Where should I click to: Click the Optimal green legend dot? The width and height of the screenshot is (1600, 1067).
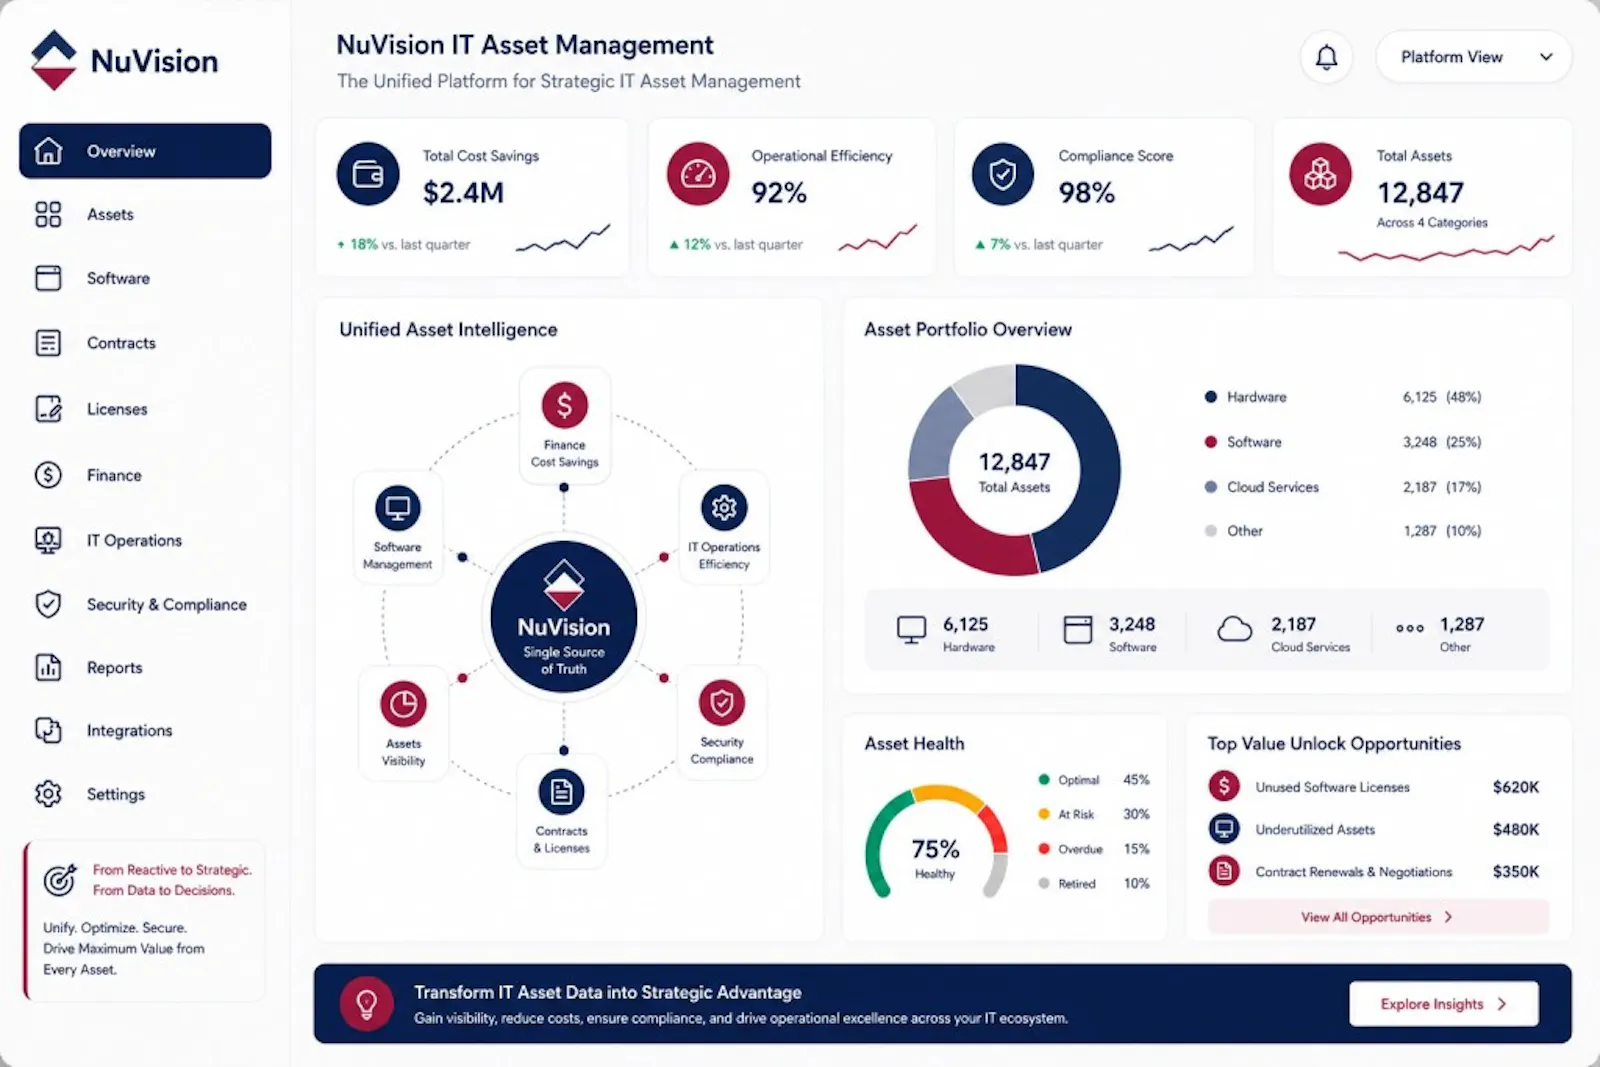pyautogui.click(x=1044, y=780)
